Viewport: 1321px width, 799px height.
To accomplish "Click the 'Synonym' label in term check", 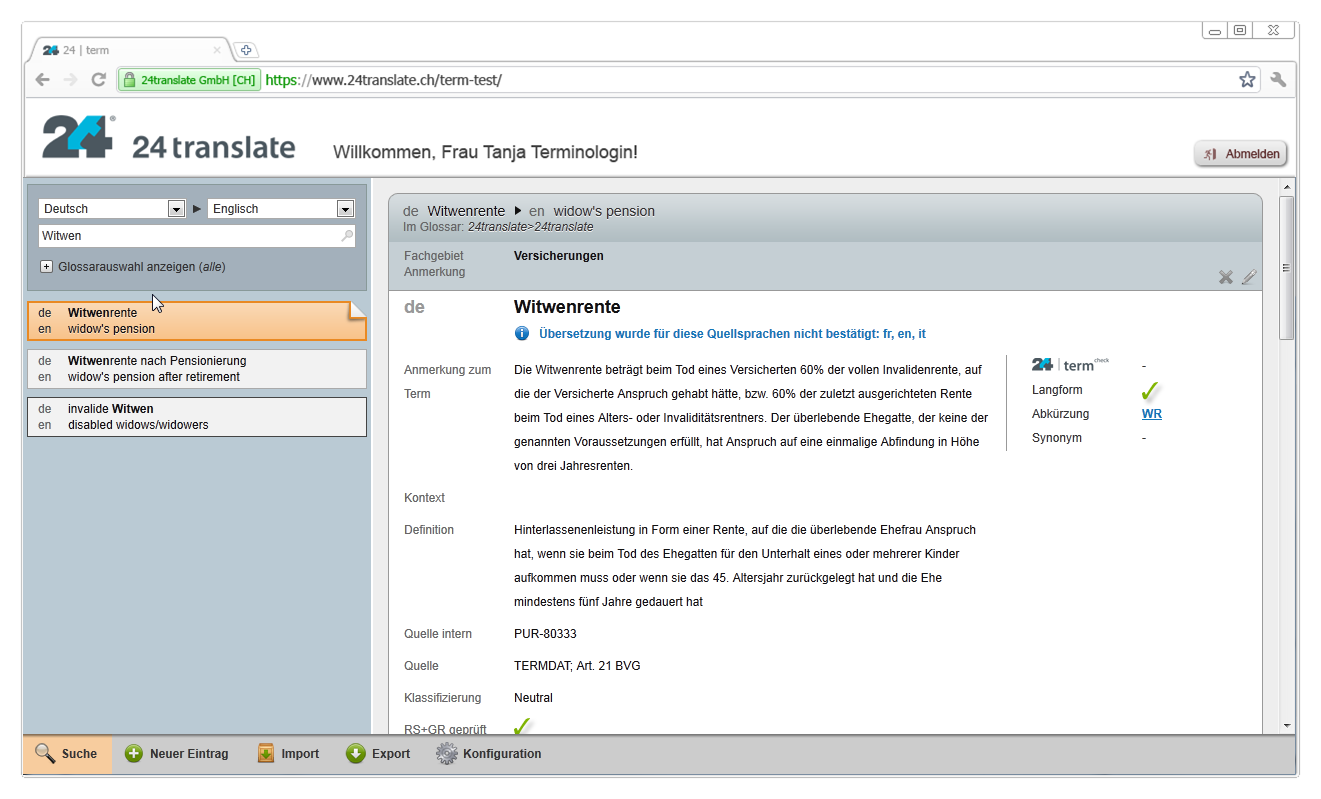I will coord(1057,438).
